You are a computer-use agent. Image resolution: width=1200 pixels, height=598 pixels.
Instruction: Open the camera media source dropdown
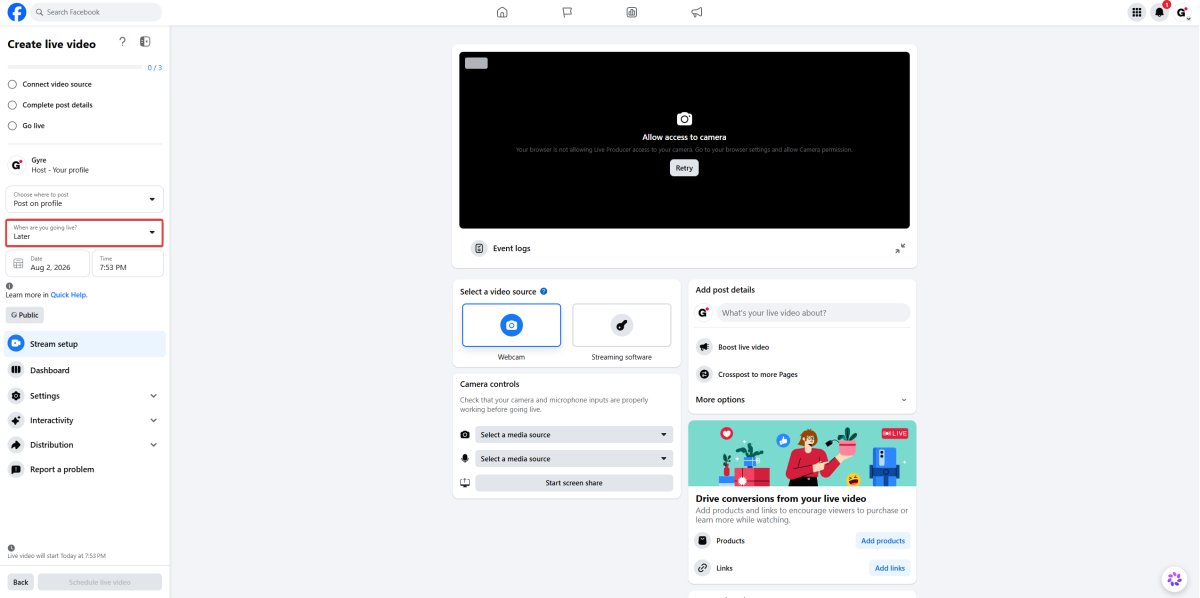click(x=574, y=435)
